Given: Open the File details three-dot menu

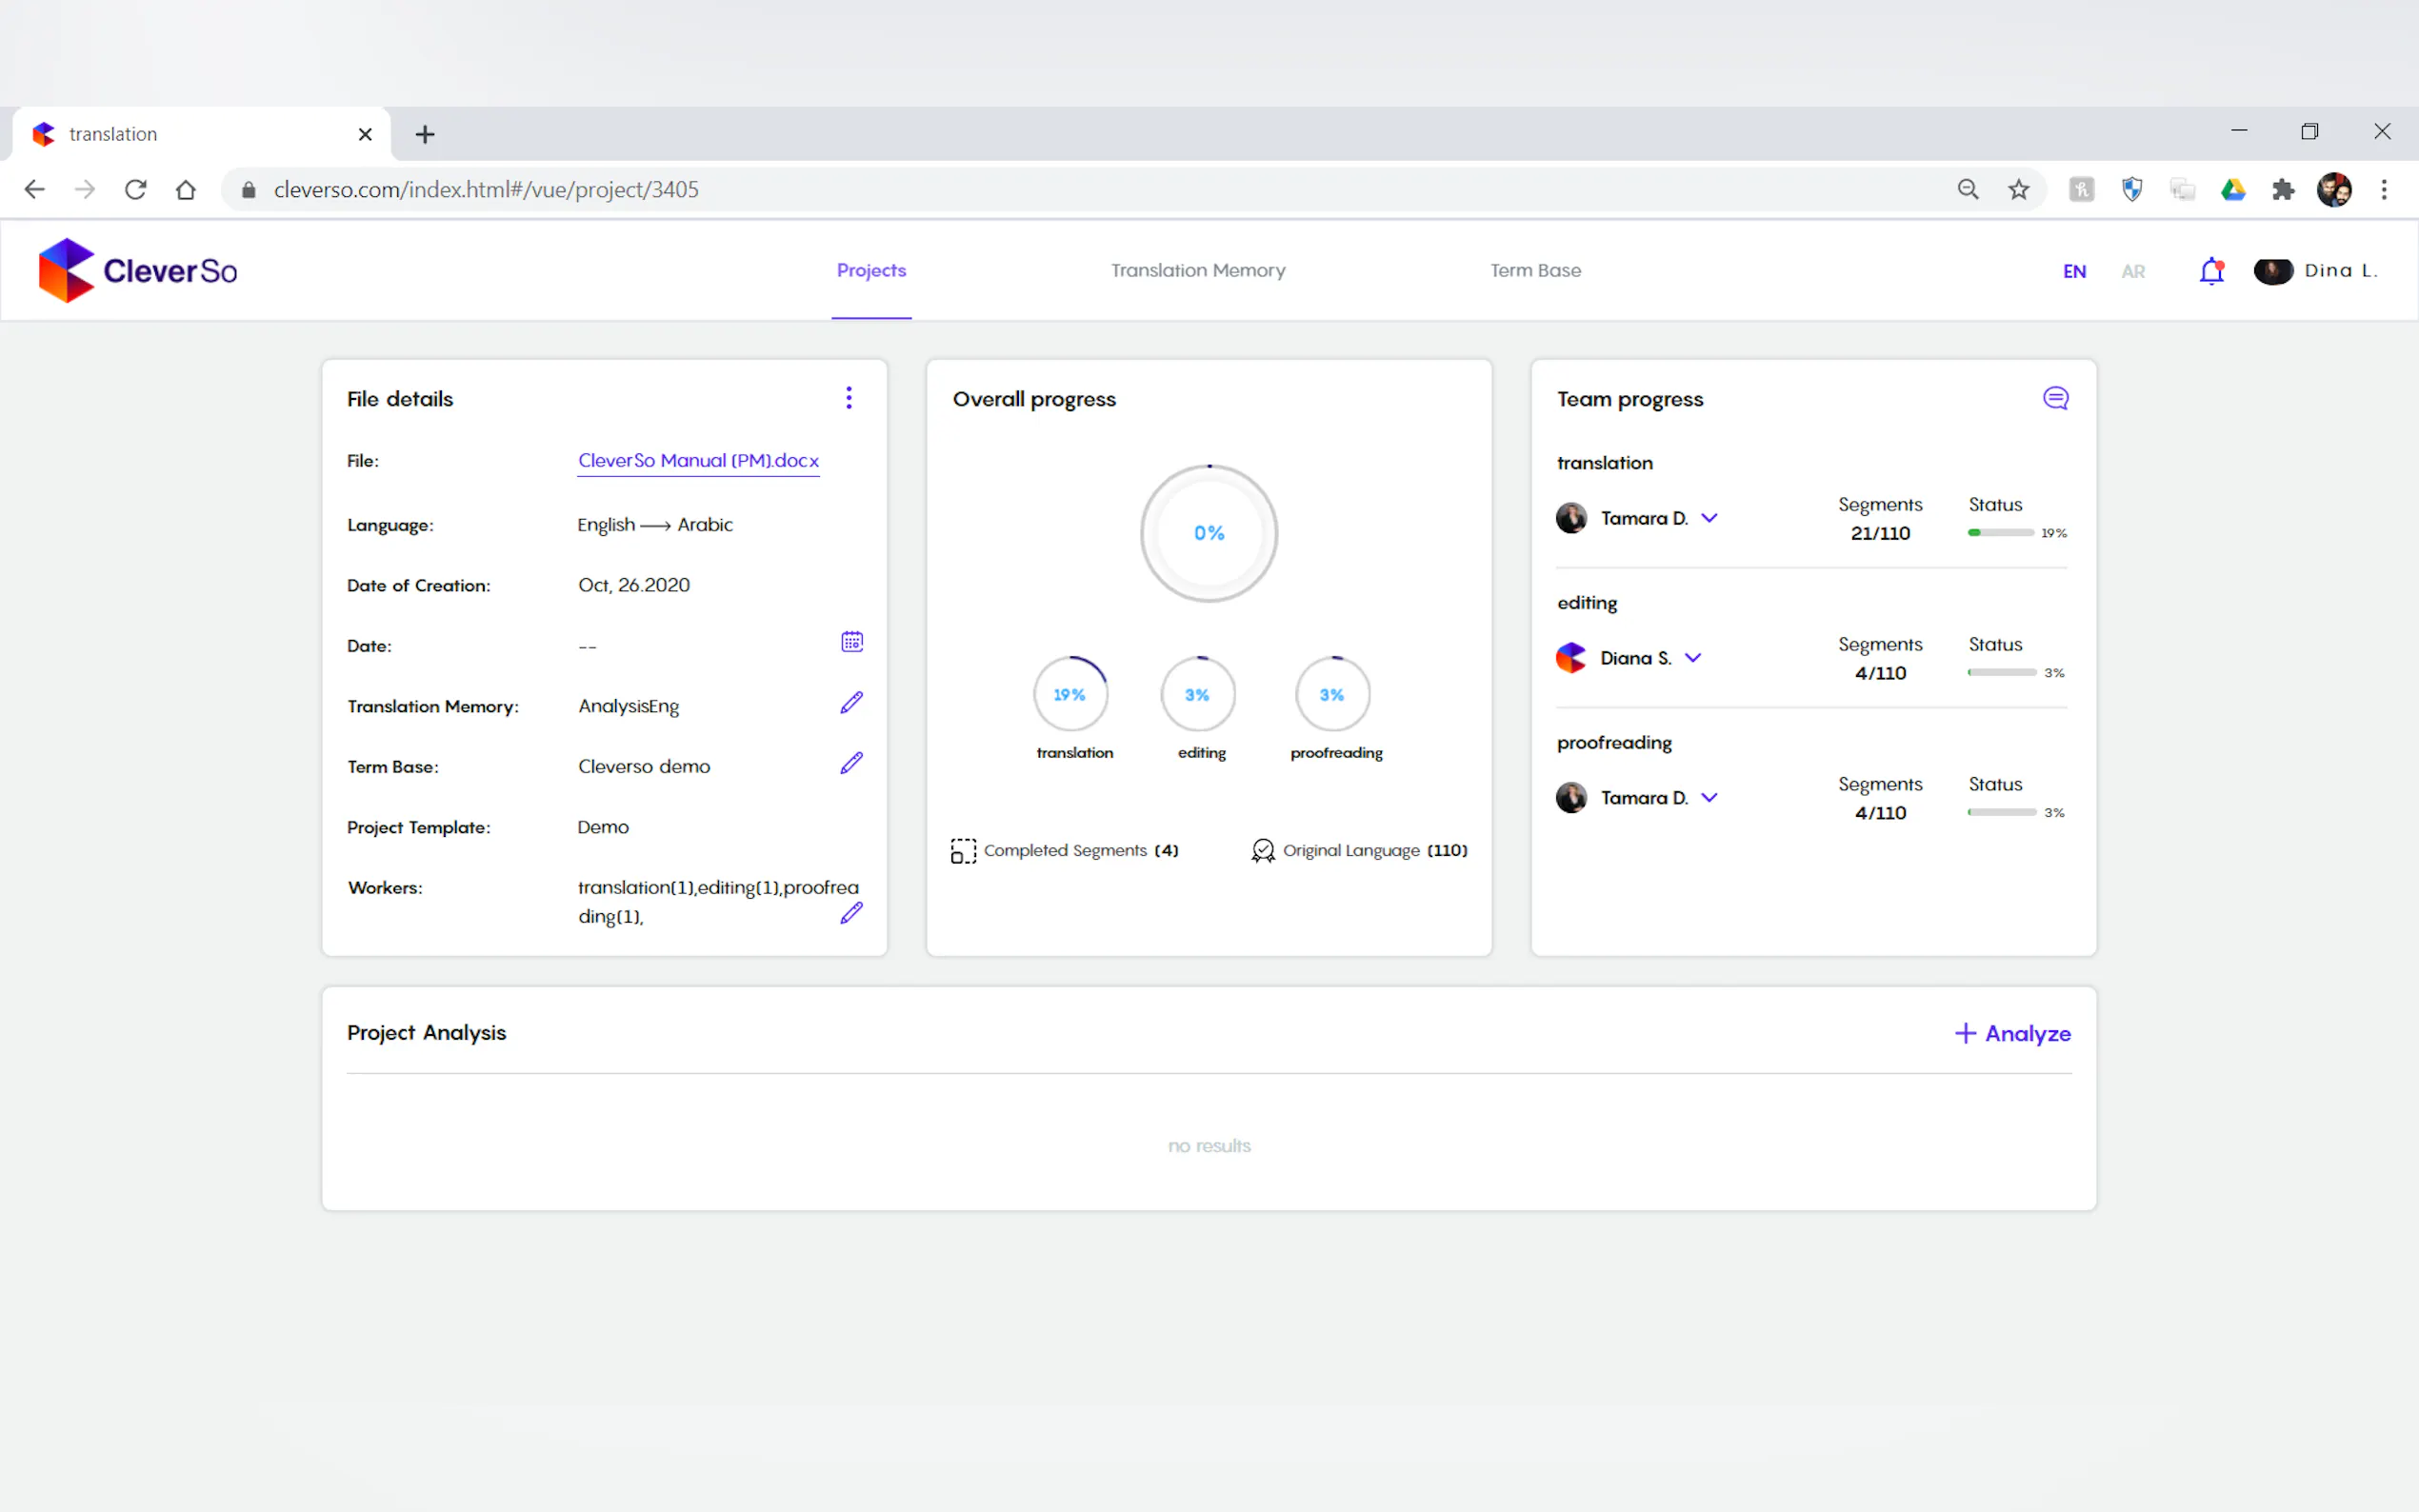Looking at the screenshot, I should (849, 398).
